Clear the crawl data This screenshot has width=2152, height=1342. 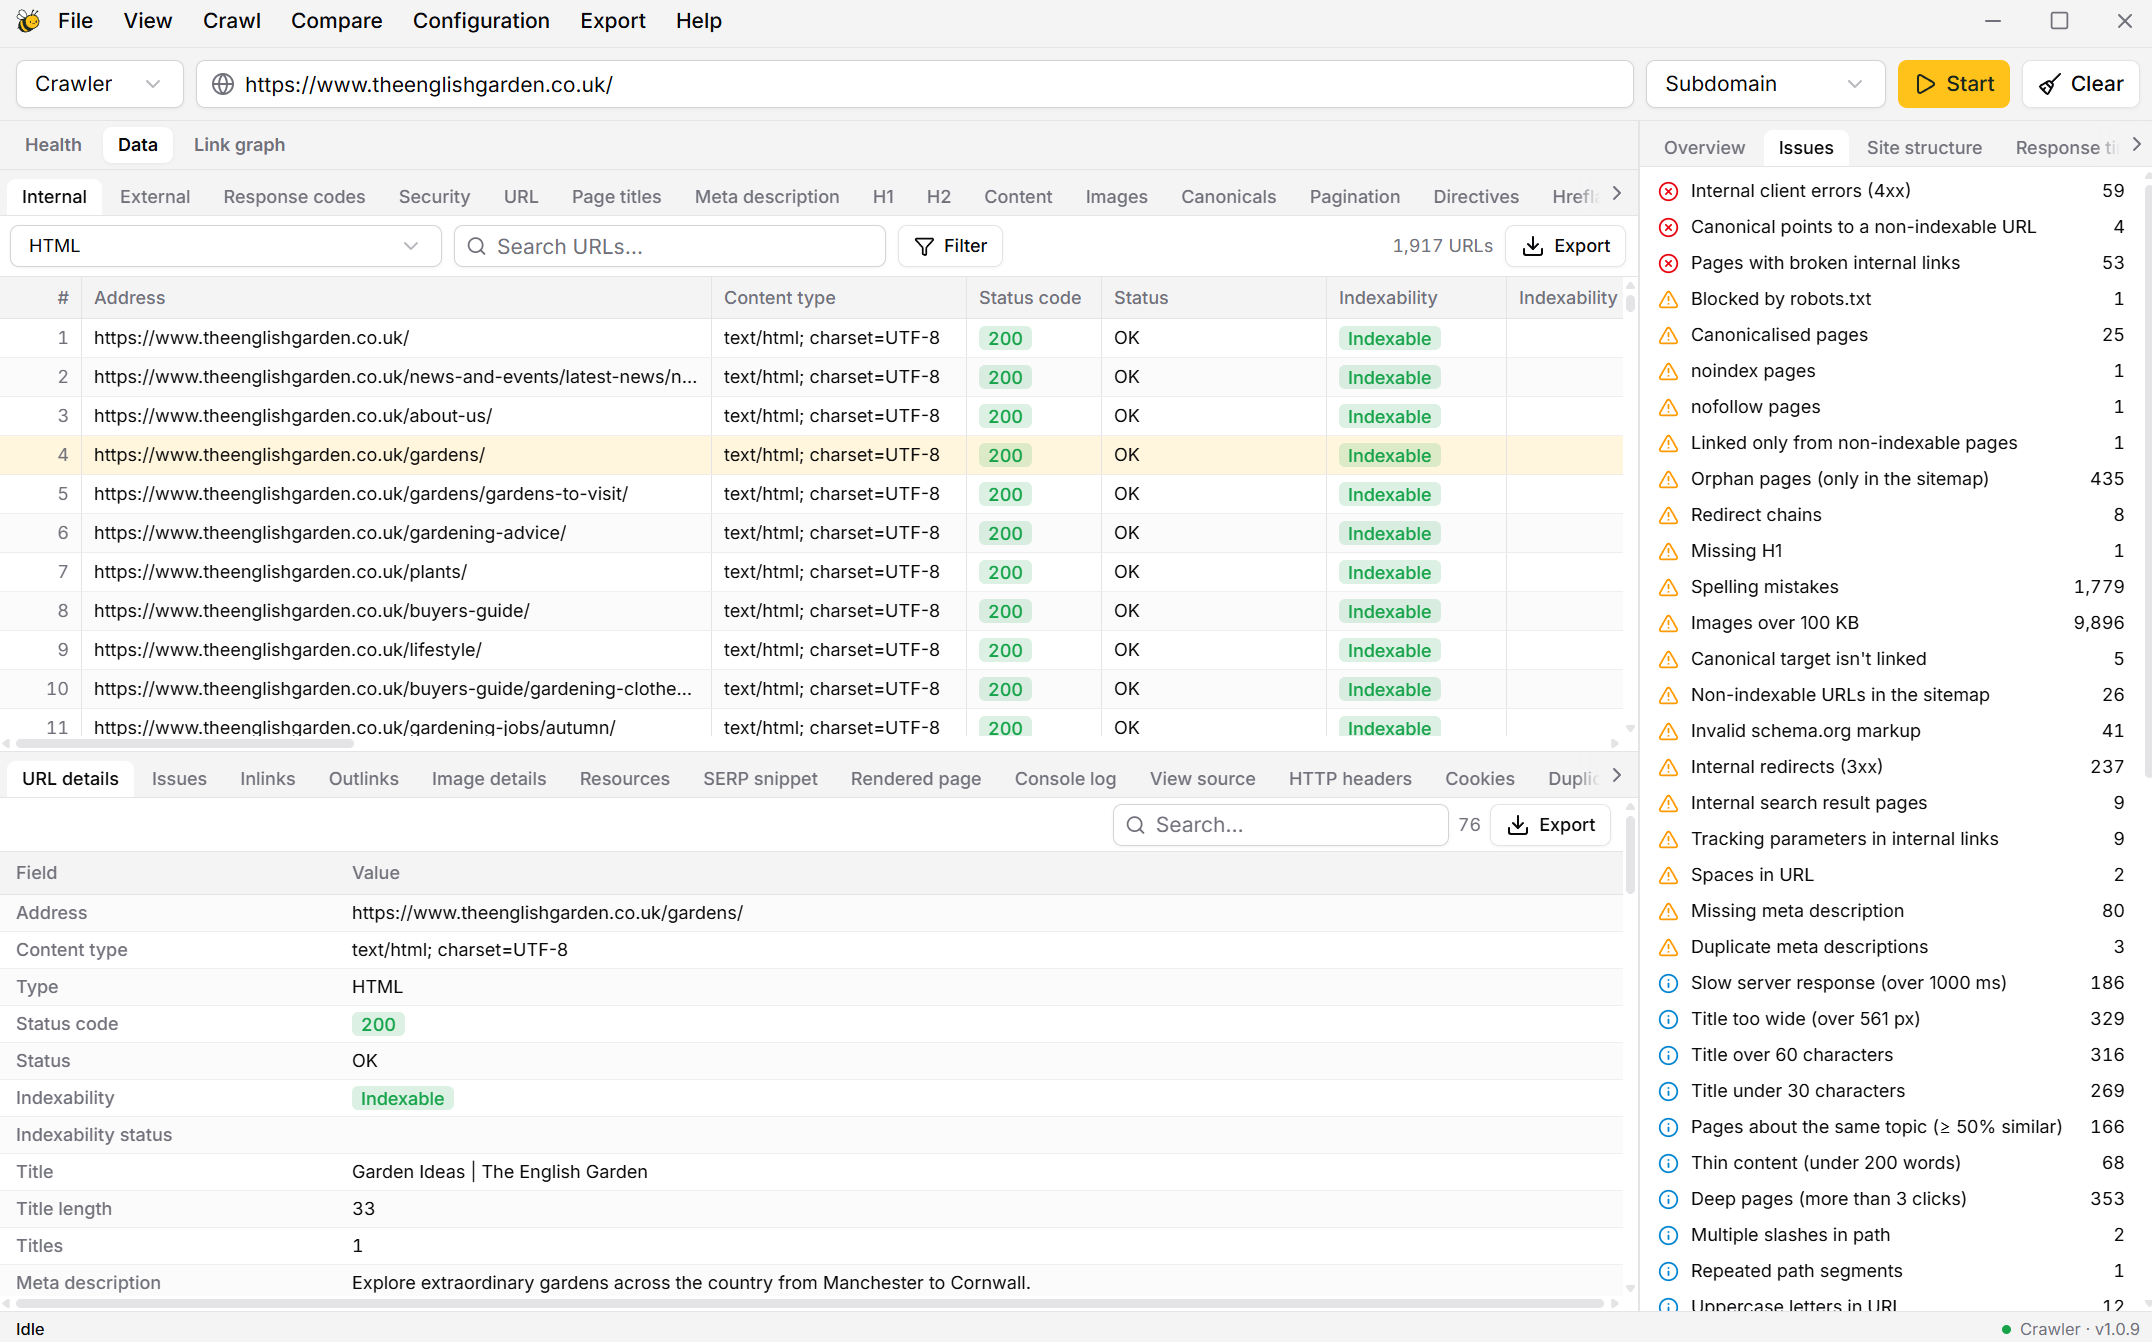click(x=2081, y=84)
